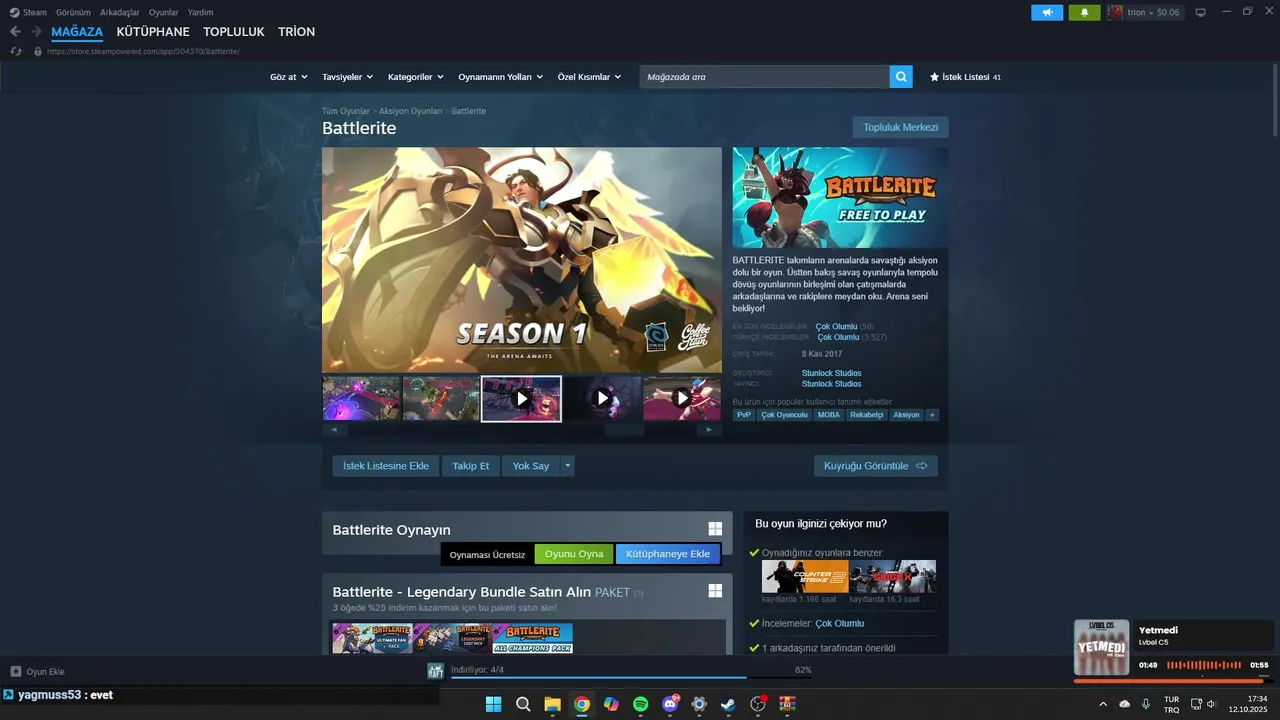The height and width of the screenshot is (720, 1280).
Task: Click the Takip Et button
Action: [x=471, y=466]
